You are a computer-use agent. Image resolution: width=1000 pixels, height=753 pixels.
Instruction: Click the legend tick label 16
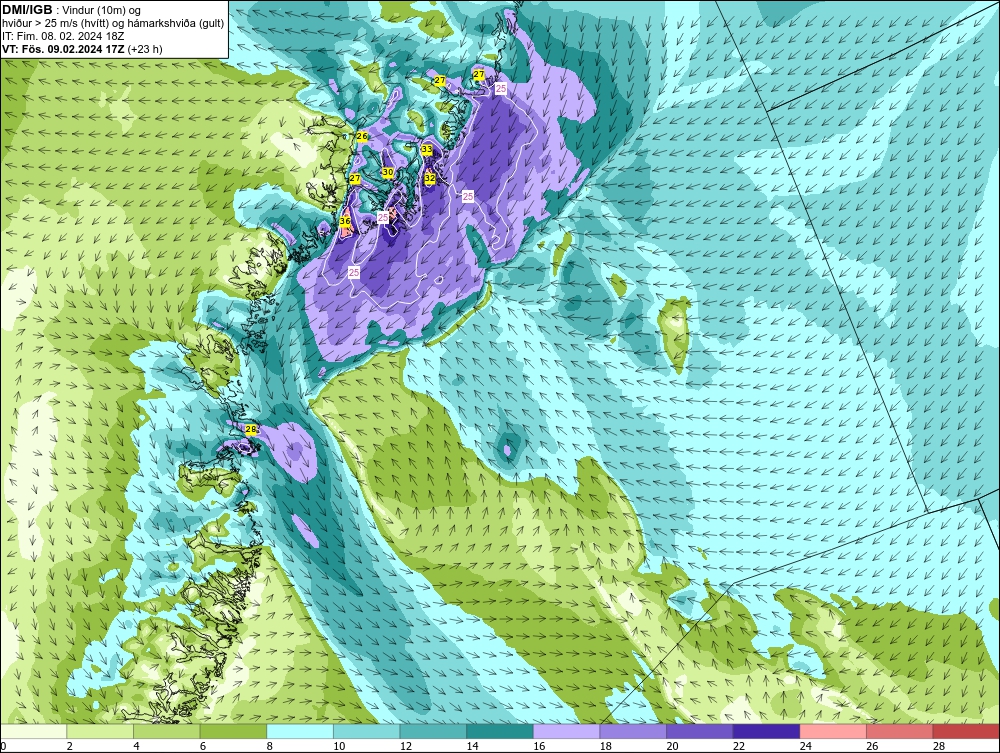point(539,746)
